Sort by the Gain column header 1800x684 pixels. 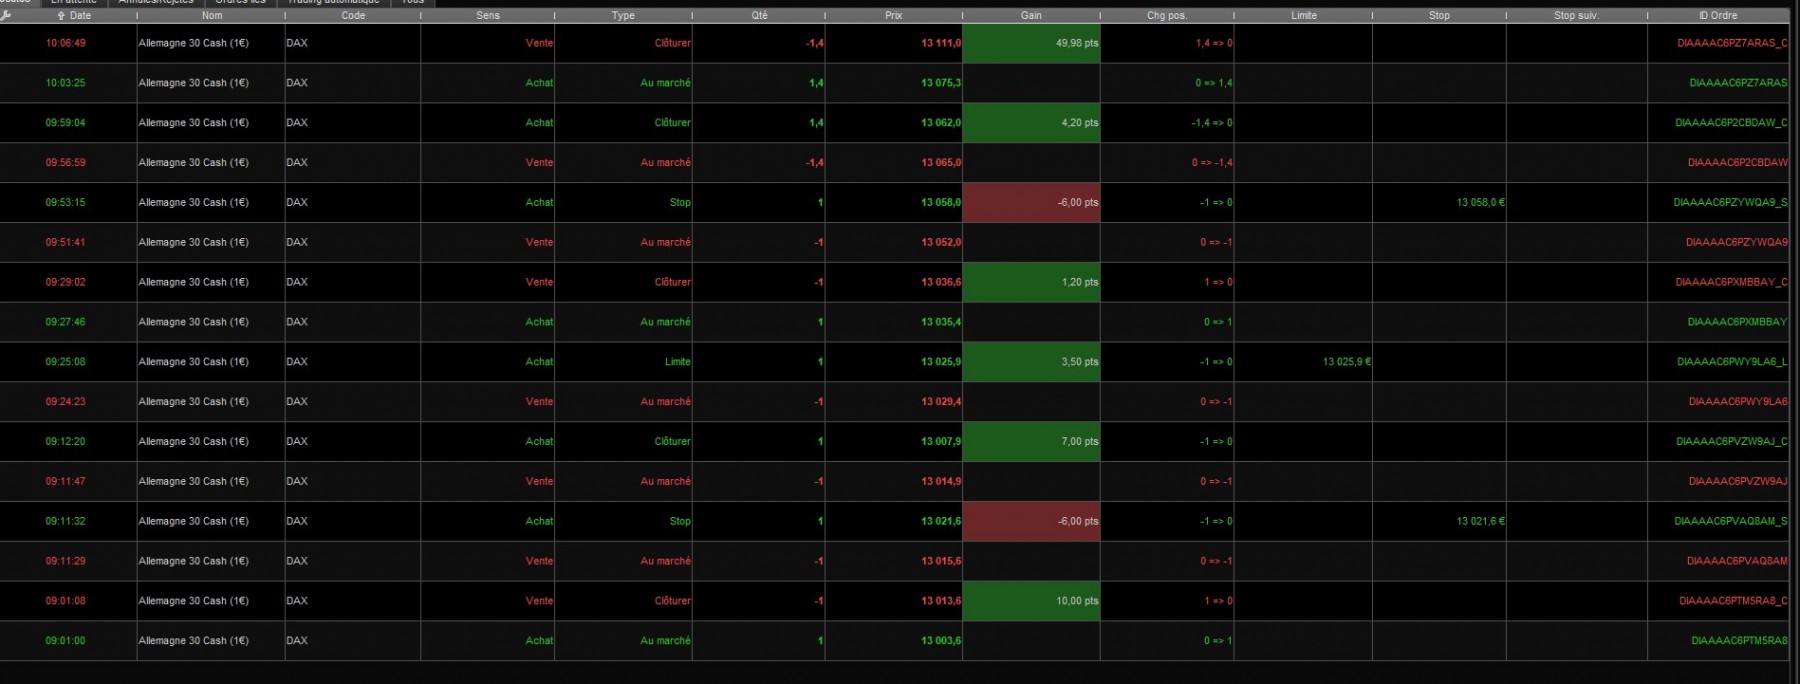(1031, 15)
